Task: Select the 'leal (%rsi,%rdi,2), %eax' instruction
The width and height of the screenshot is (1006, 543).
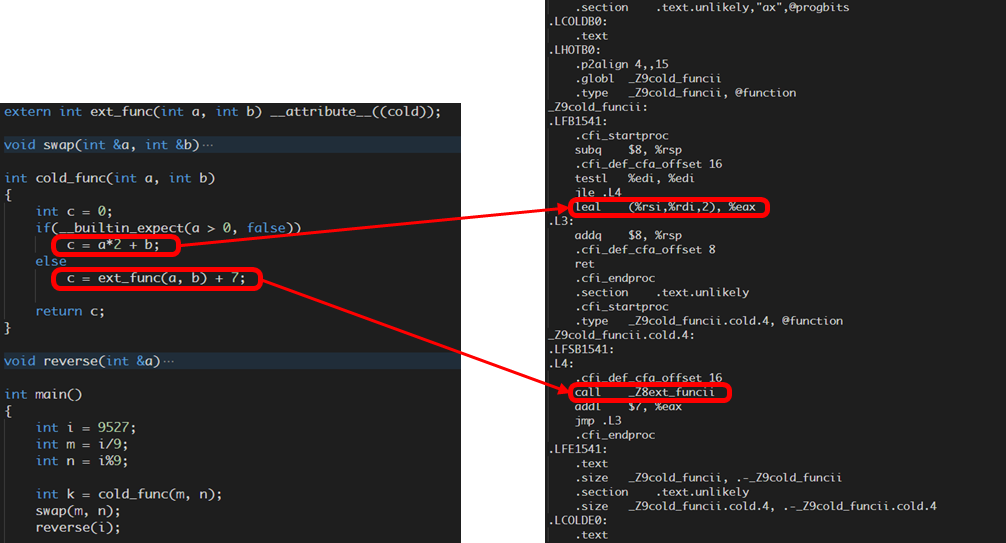Action: coord(665,207)
